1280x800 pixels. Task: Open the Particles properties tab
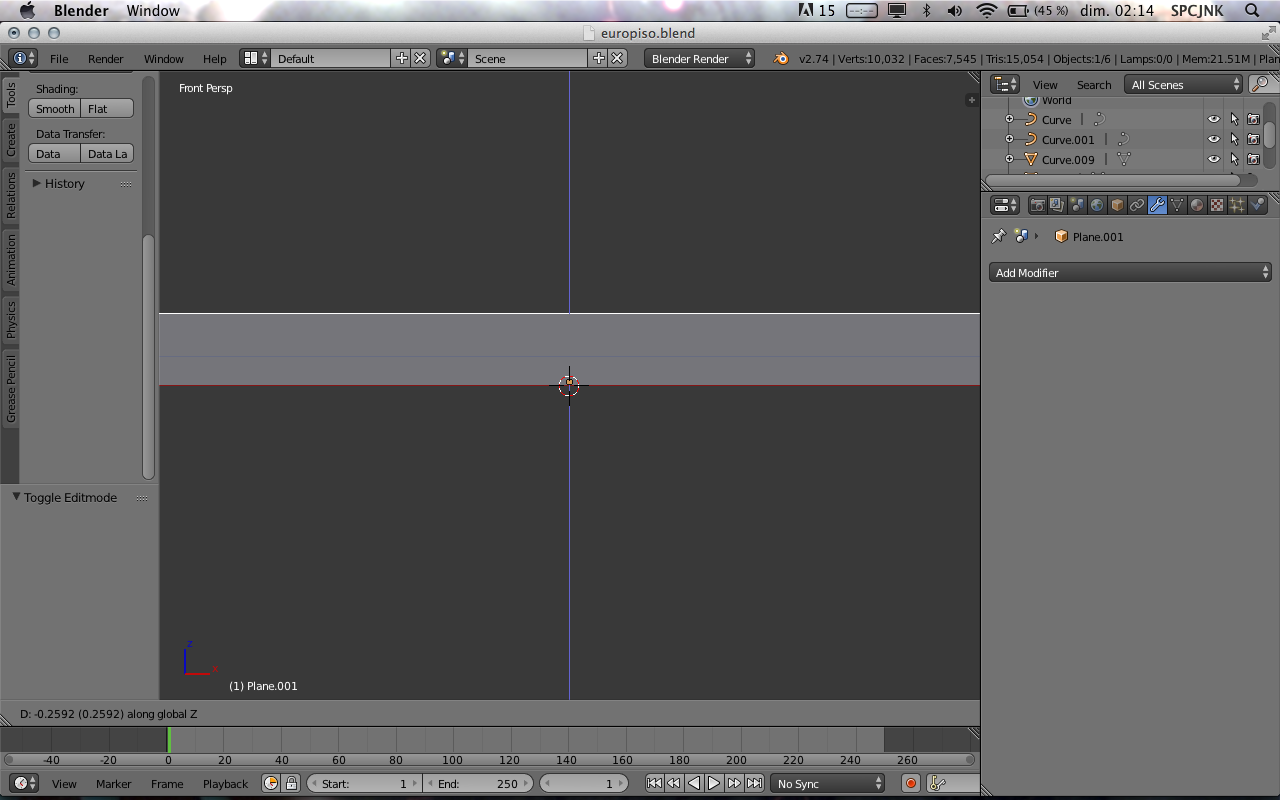tap(1237, 205)
